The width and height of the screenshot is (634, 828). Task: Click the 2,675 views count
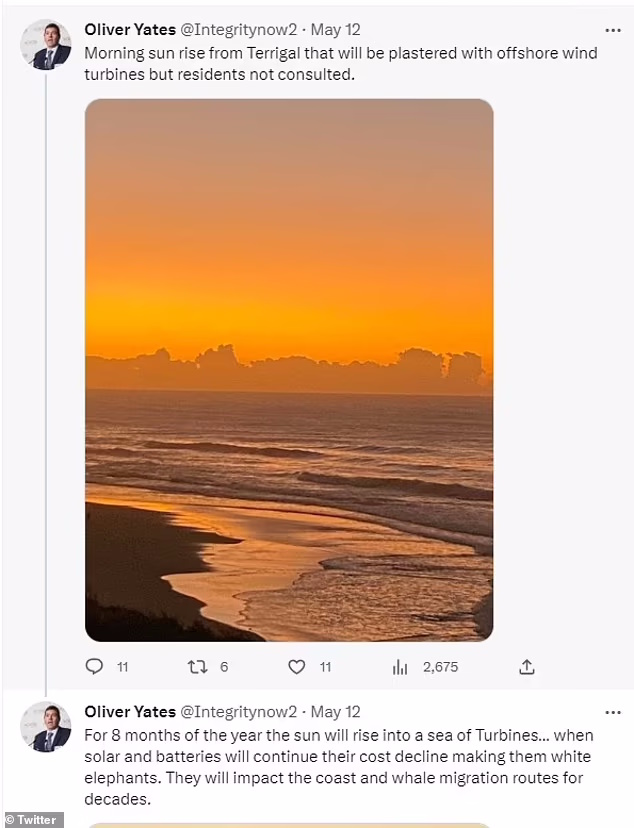[x=440, y=666]
